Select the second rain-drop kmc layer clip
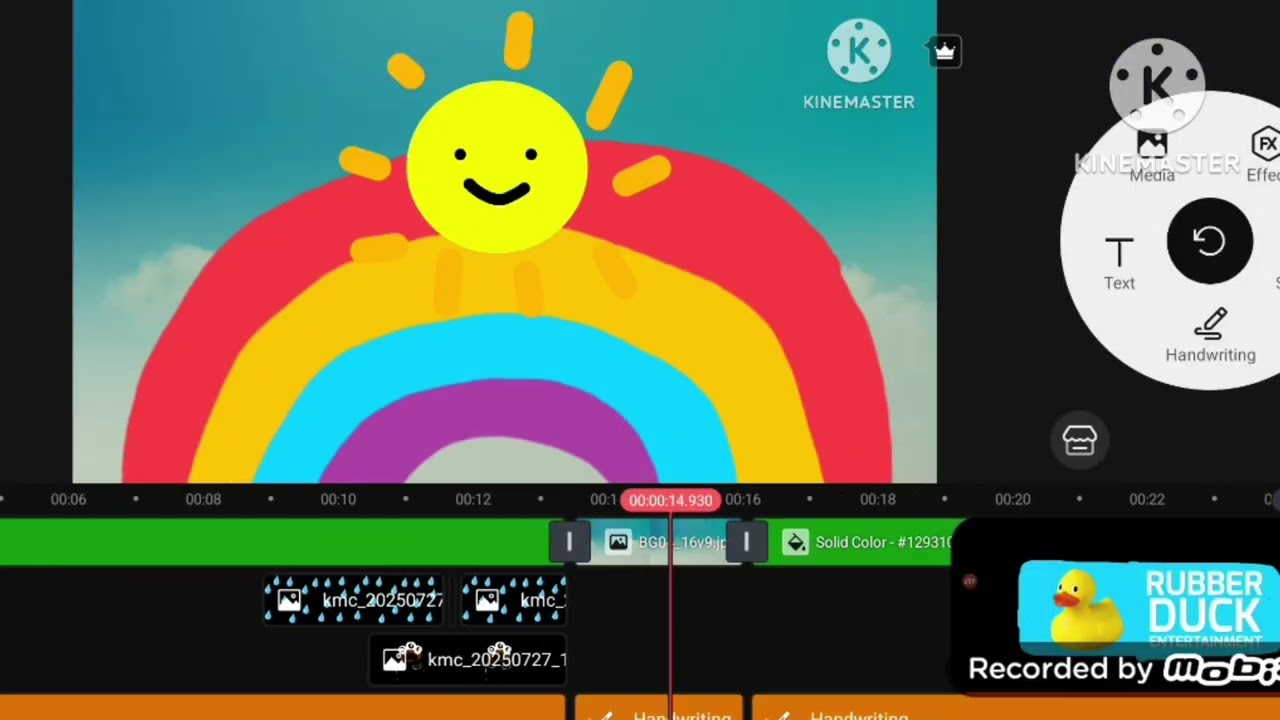Screen dimensions: 1280x720 (513, 600)
